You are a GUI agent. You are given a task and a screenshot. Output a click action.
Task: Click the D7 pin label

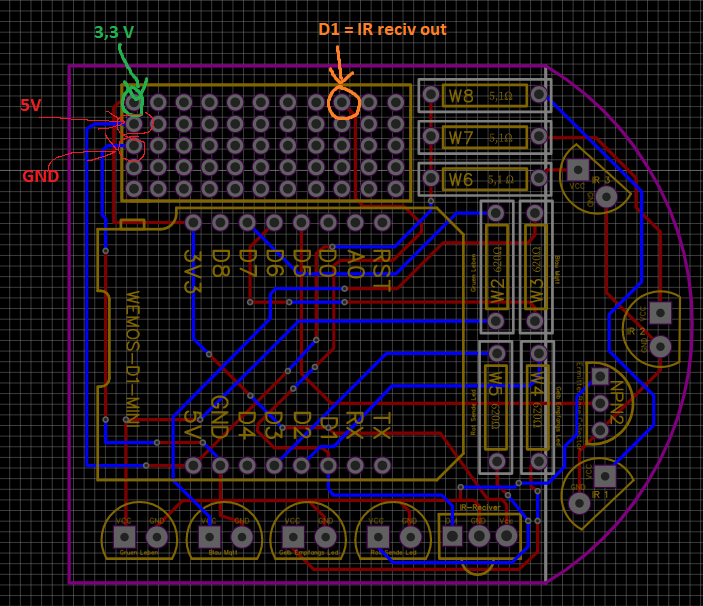tap(247, 264)
